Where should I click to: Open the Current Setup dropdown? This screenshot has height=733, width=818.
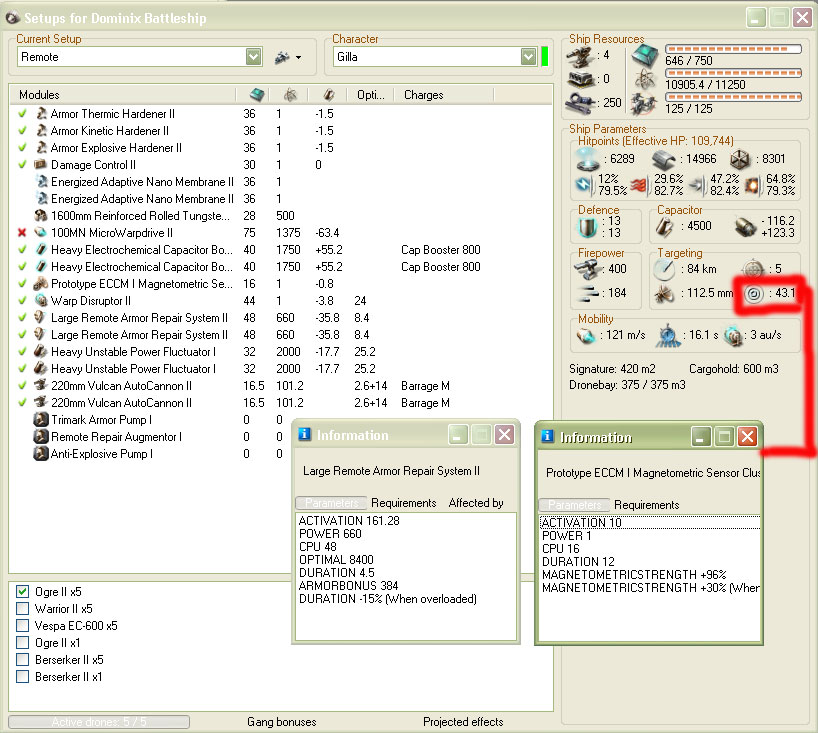coord(254,57)
